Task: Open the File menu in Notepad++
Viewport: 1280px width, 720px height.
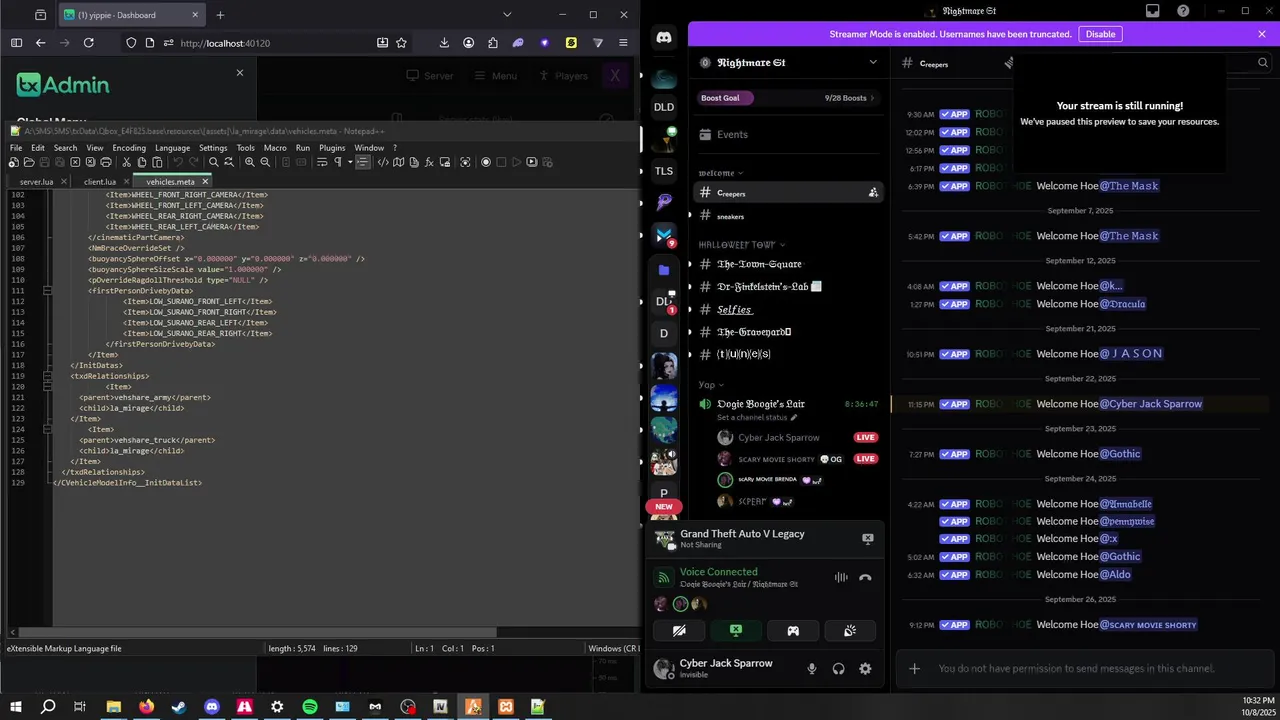Action: [x=16, y=148]
